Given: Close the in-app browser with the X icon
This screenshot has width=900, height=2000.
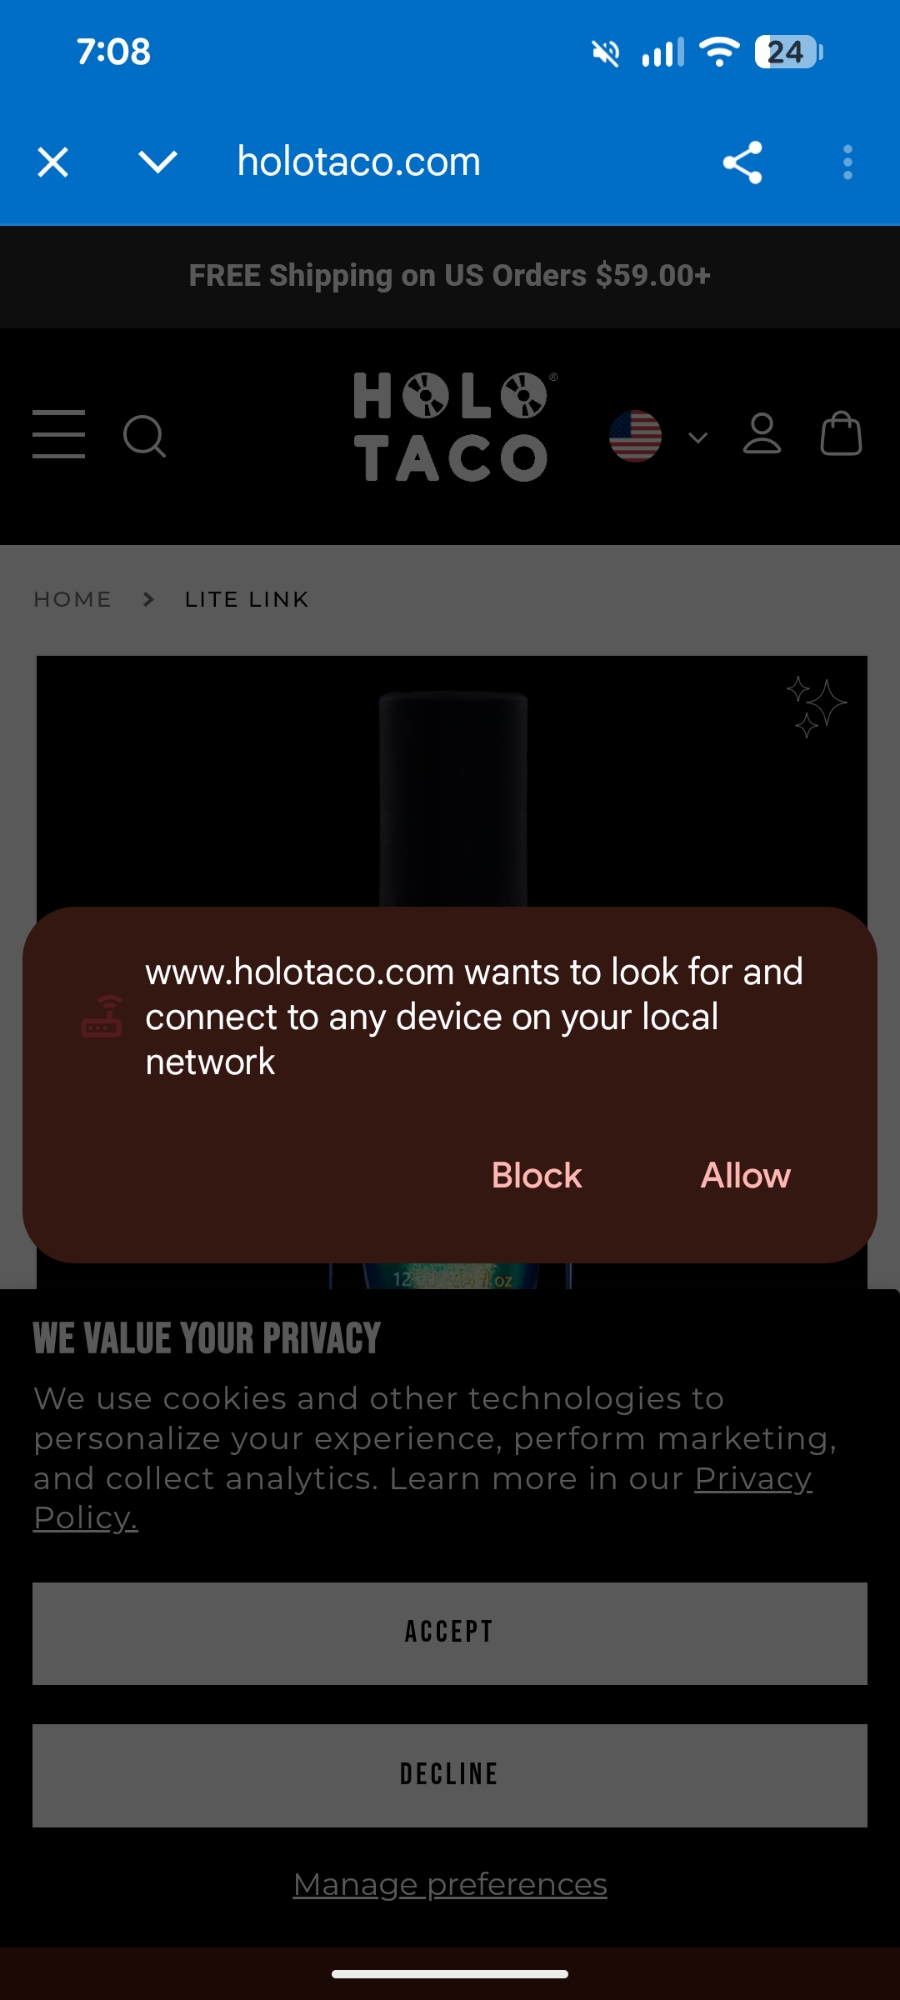Looking at the screenshot, I should [53, 162].
